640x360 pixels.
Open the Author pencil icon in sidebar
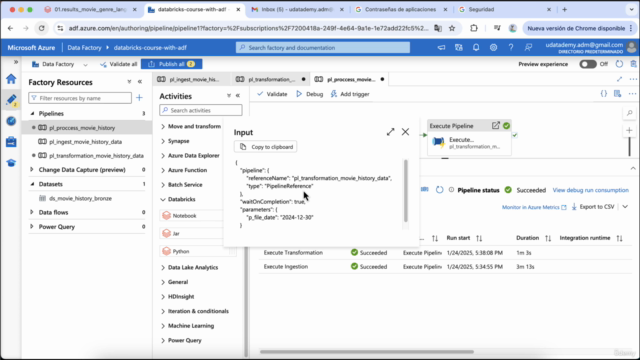pos(11,100)
